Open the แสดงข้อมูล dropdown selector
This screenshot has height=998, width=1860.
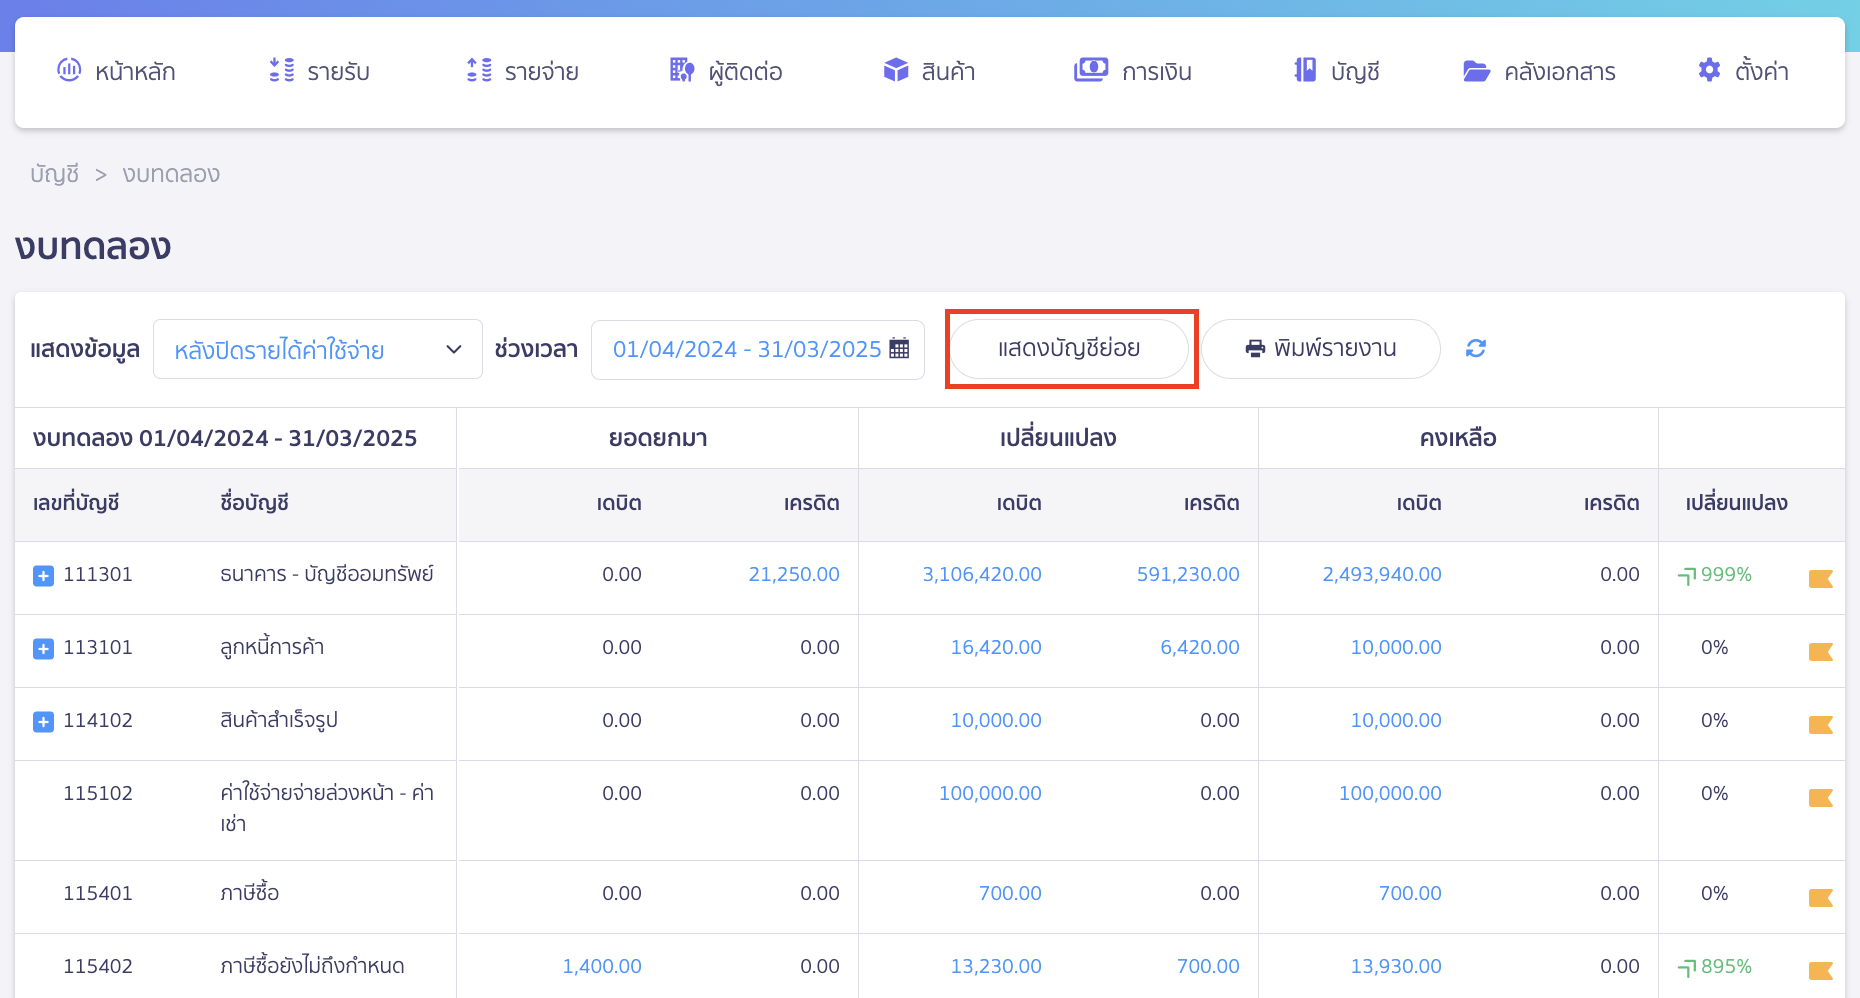pos(317,349)
